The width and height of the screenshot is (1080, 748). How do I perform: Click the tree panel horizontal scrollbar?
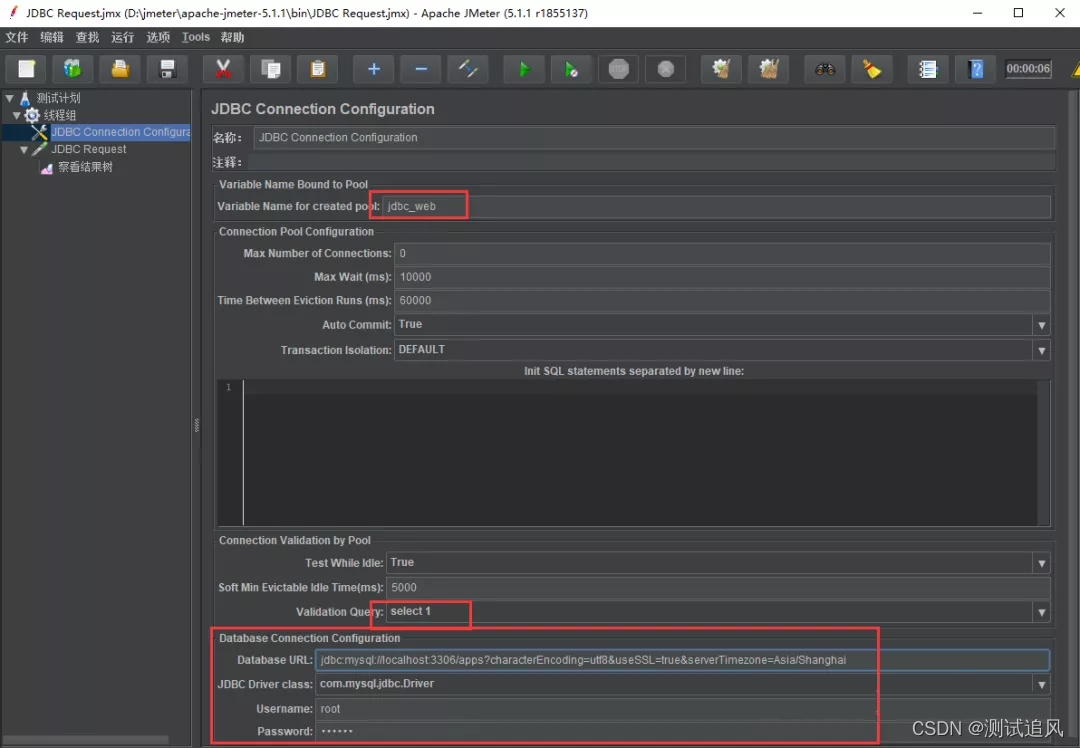[x=85, y=740]
